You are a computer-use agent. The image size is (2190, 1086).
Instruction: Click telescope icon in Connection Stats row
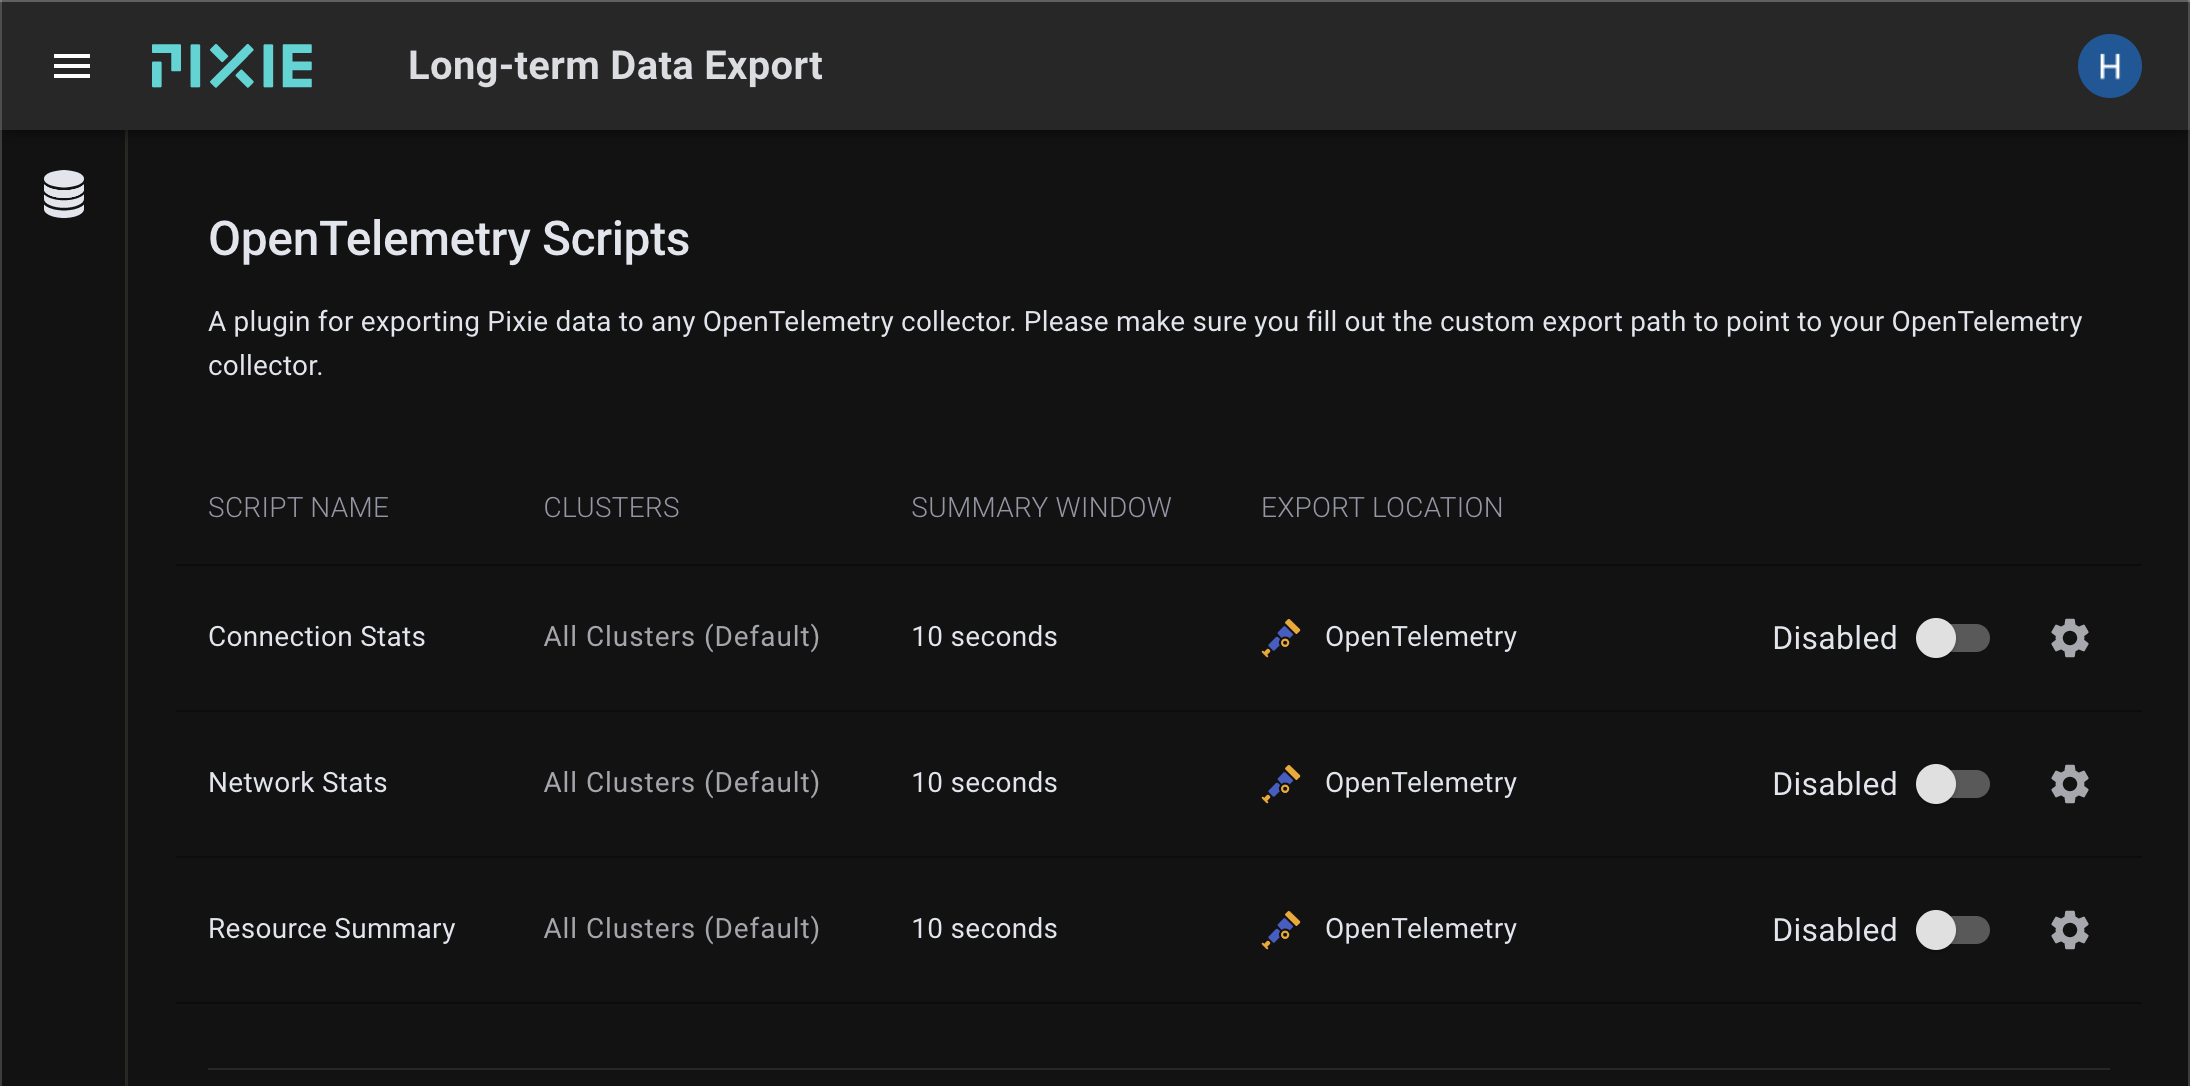[x=1281, y=638]
